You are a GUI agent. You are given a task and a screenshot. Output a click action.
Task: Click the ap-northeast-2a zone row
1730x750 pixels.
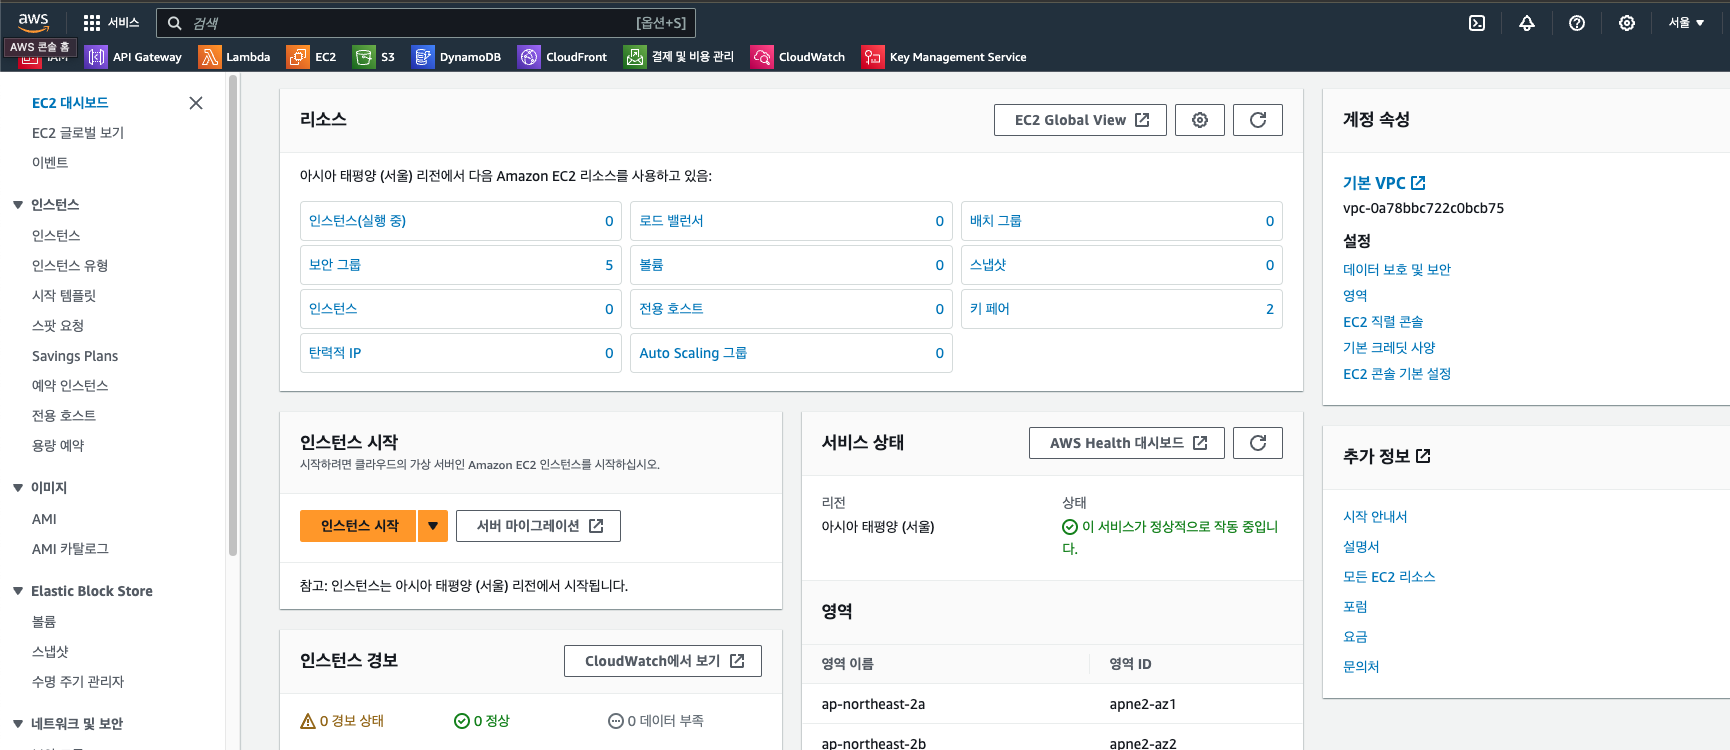tap(1052, 704)
